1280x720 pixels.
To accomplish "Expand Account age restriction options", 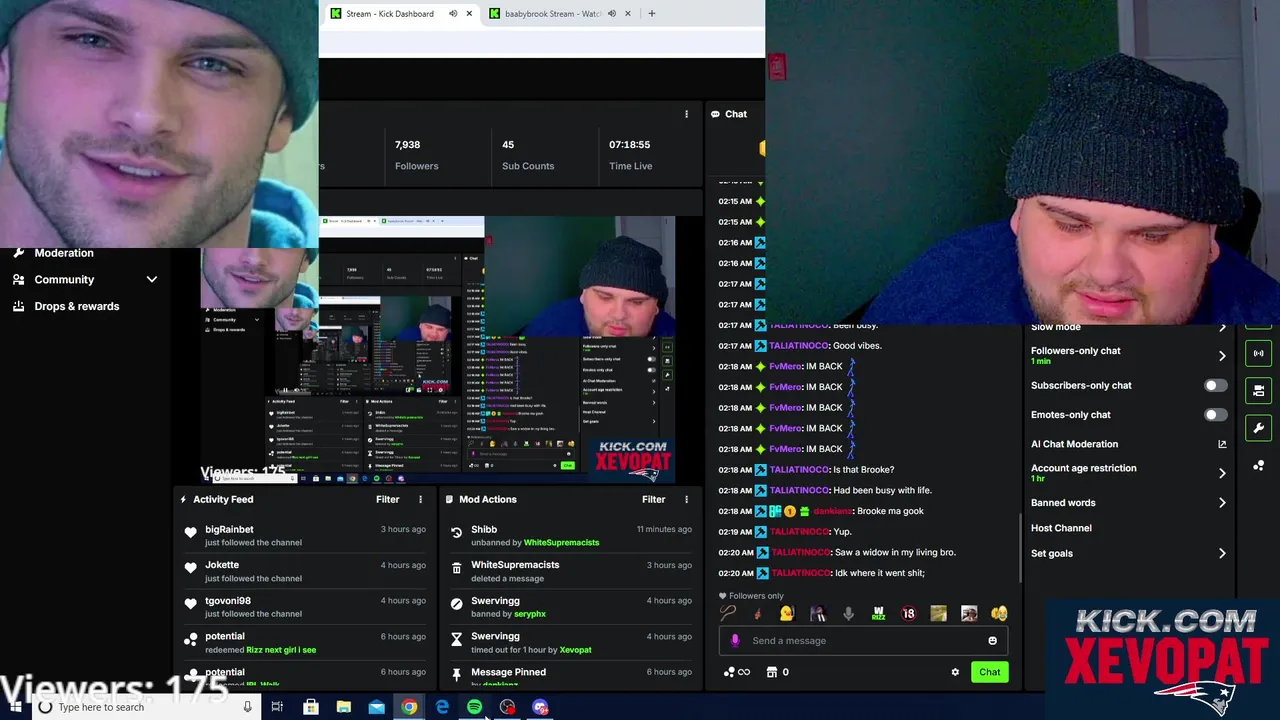I will pyautogui.click(x=1222, y=473).
